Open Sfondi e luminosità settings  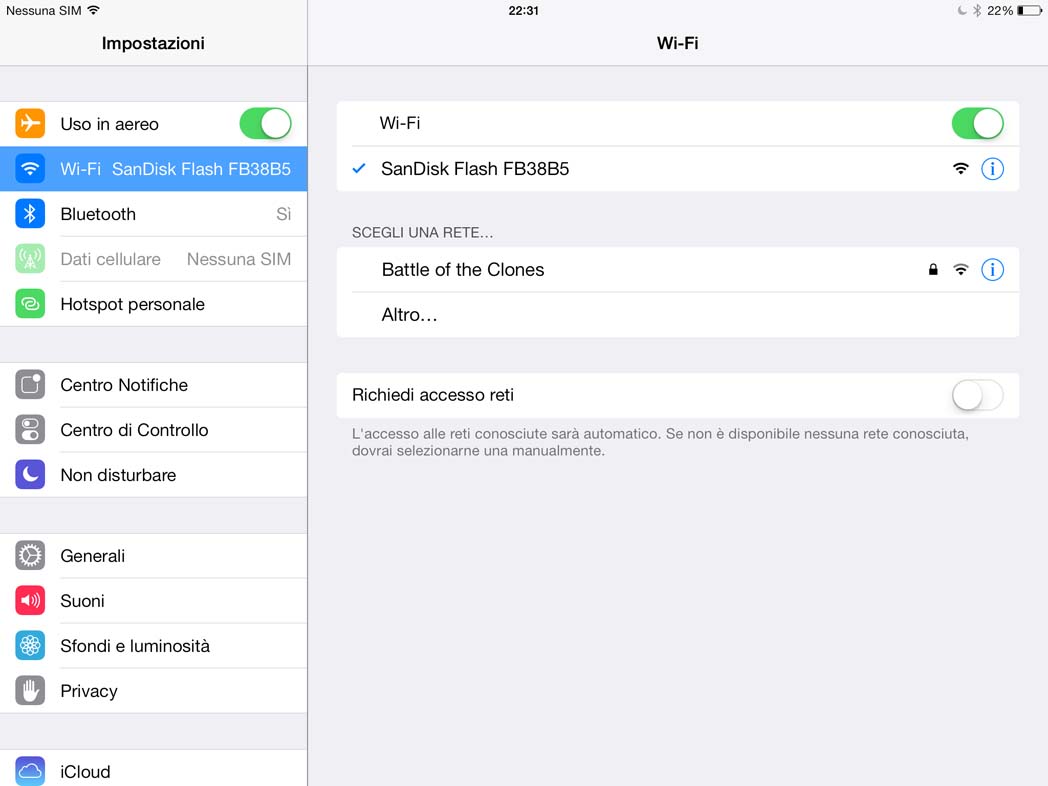click(x=154, y=646)
